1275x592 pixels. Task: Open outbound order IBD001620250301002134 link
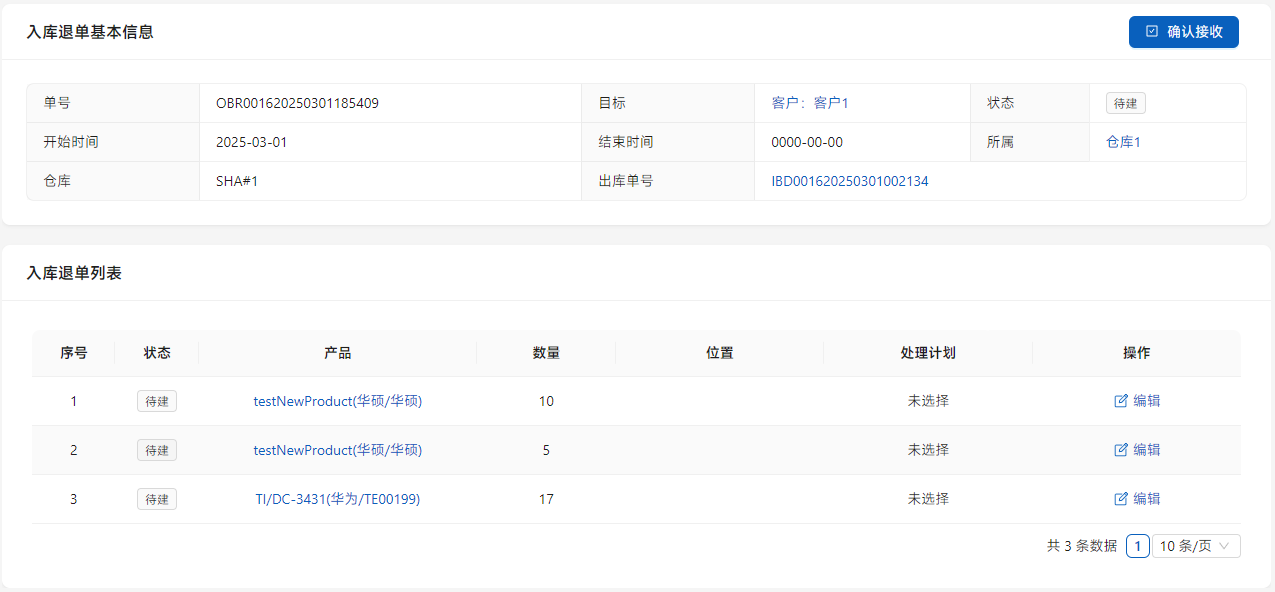[849, 181]
